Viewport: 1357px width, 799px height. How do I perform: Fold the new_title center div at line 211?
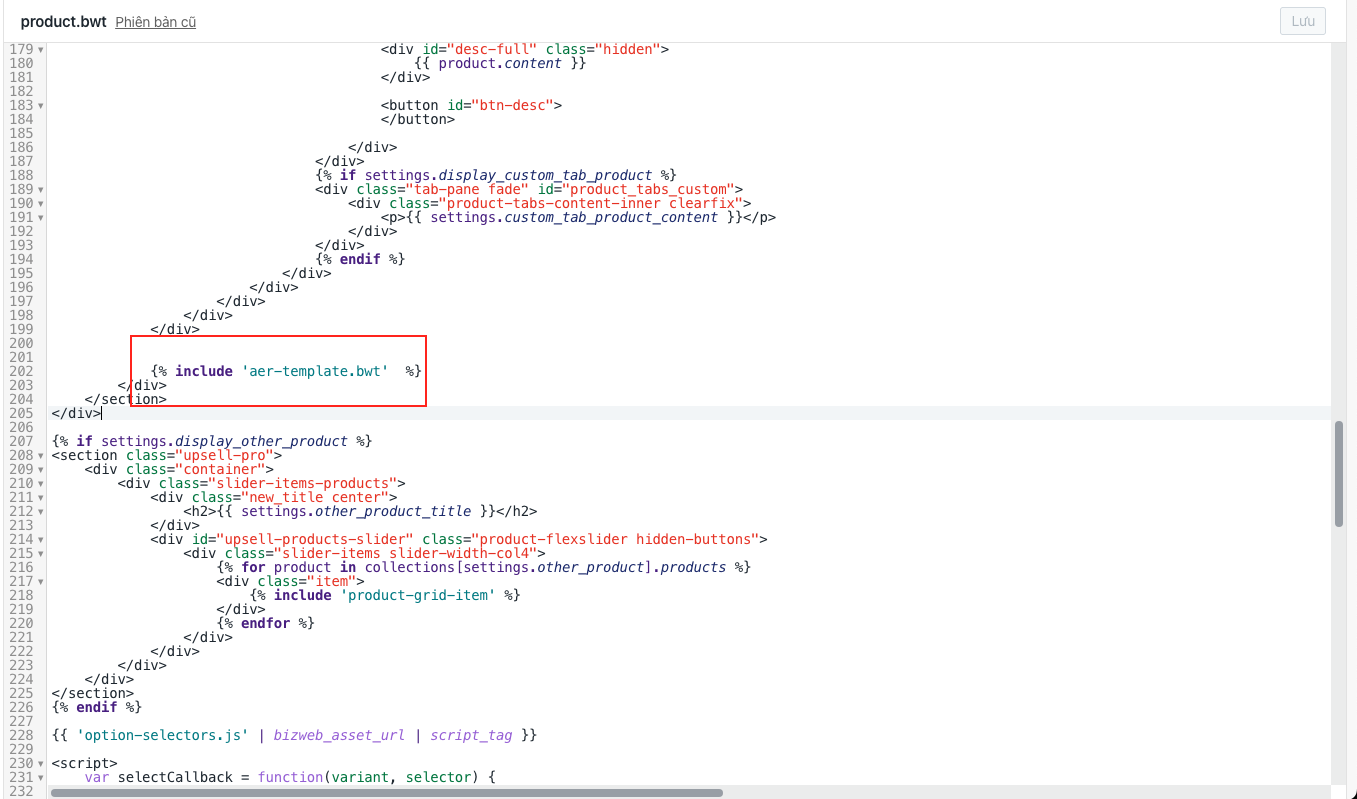pos(41,497)
